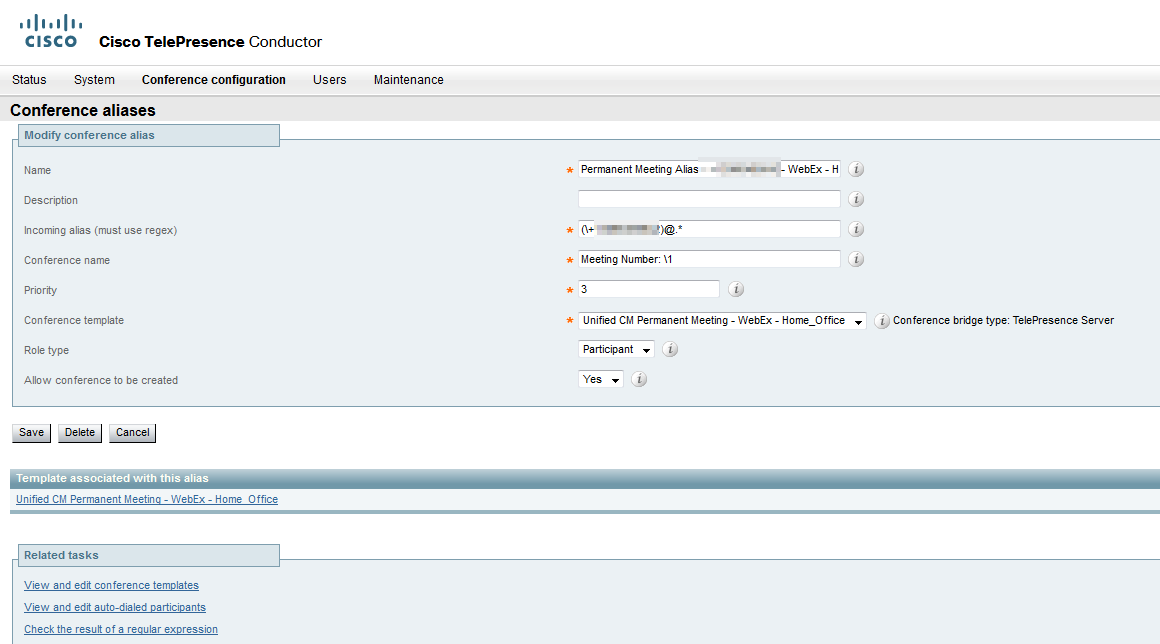1160x644 pixels.
Task: Click the info icon next to Priority
Action: [736, 289]
